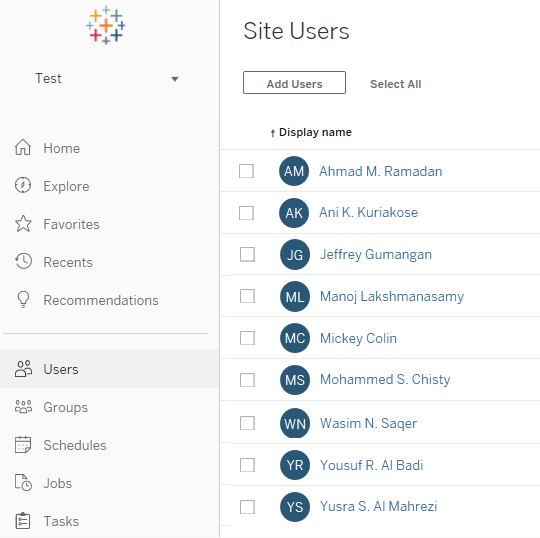This screenshot has height=538, width=540.
Task: Tick Jeffrey Gumangan's checkbox
Action: tap(247, 255)
